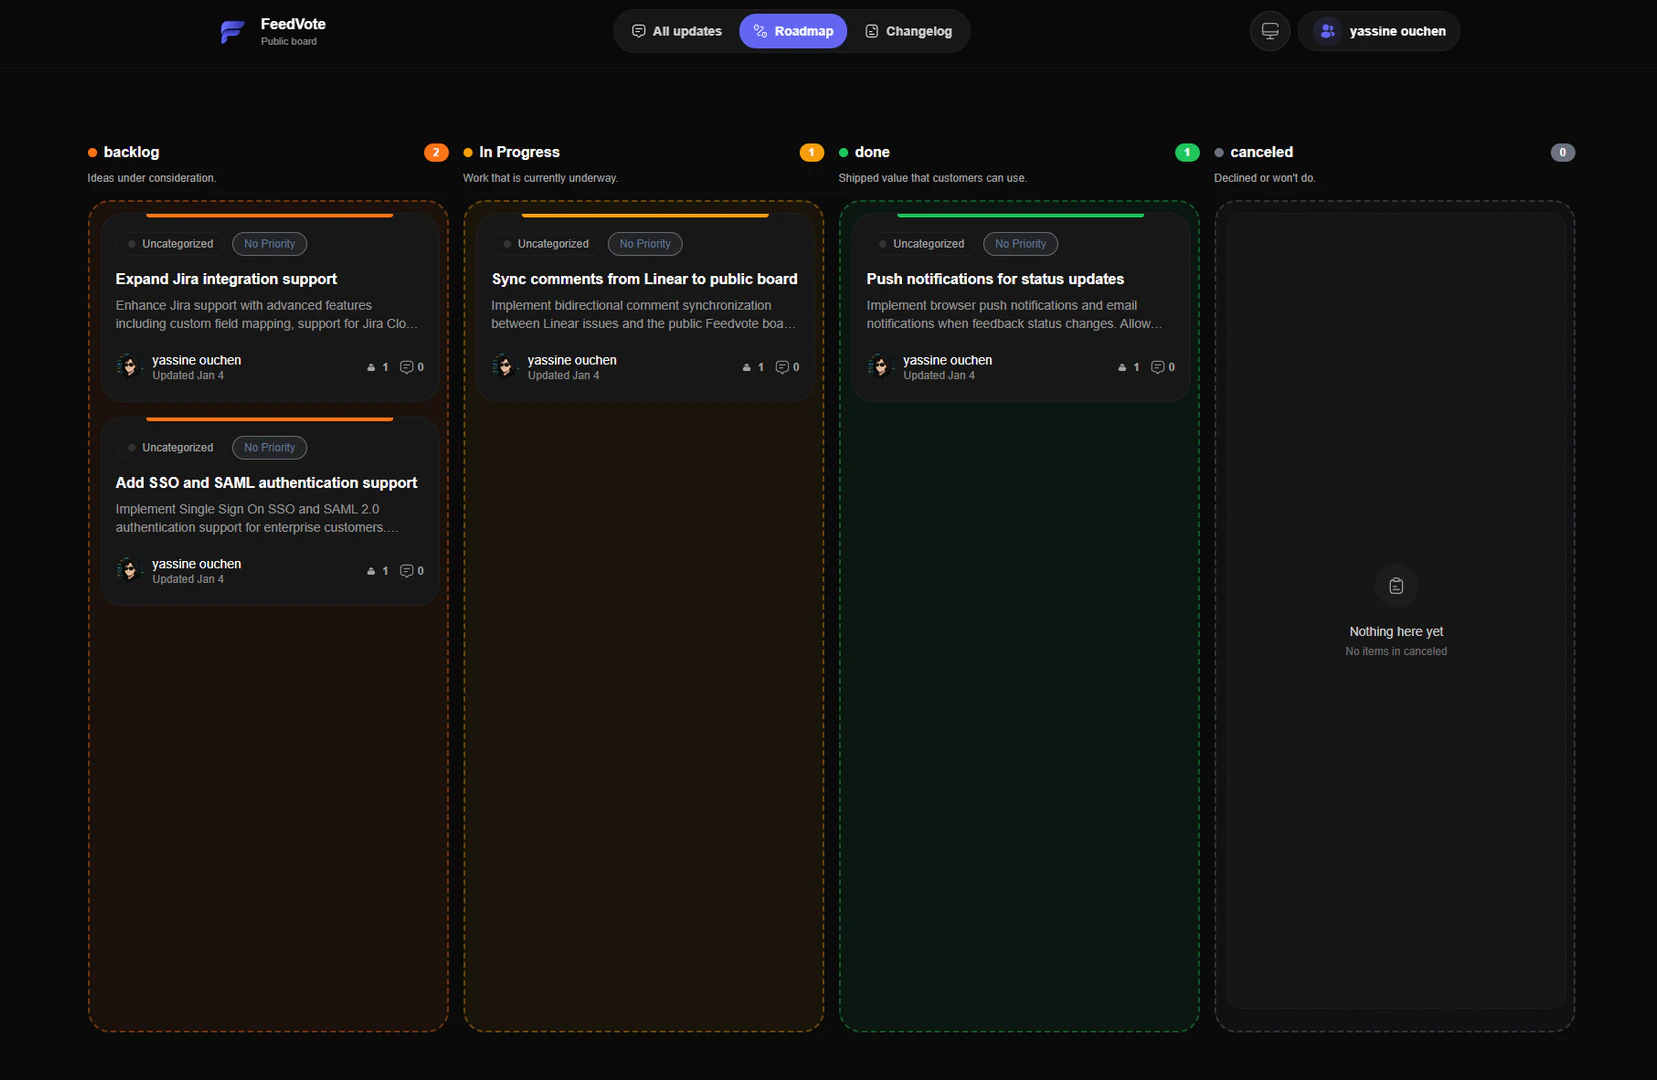Open the Push notifications for status updates card
The height and width of the screenshot is (1080, 1657).
click(x=994, y=279)
